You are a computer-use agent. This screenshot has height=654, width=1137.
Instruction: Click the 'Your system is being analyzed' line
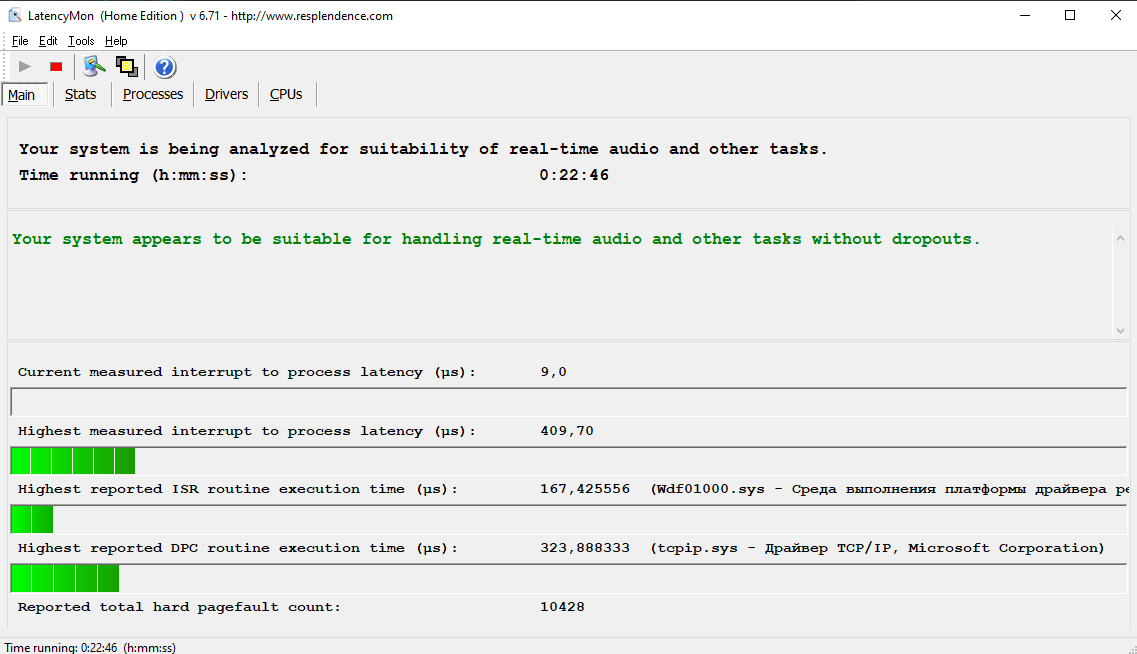423,149
